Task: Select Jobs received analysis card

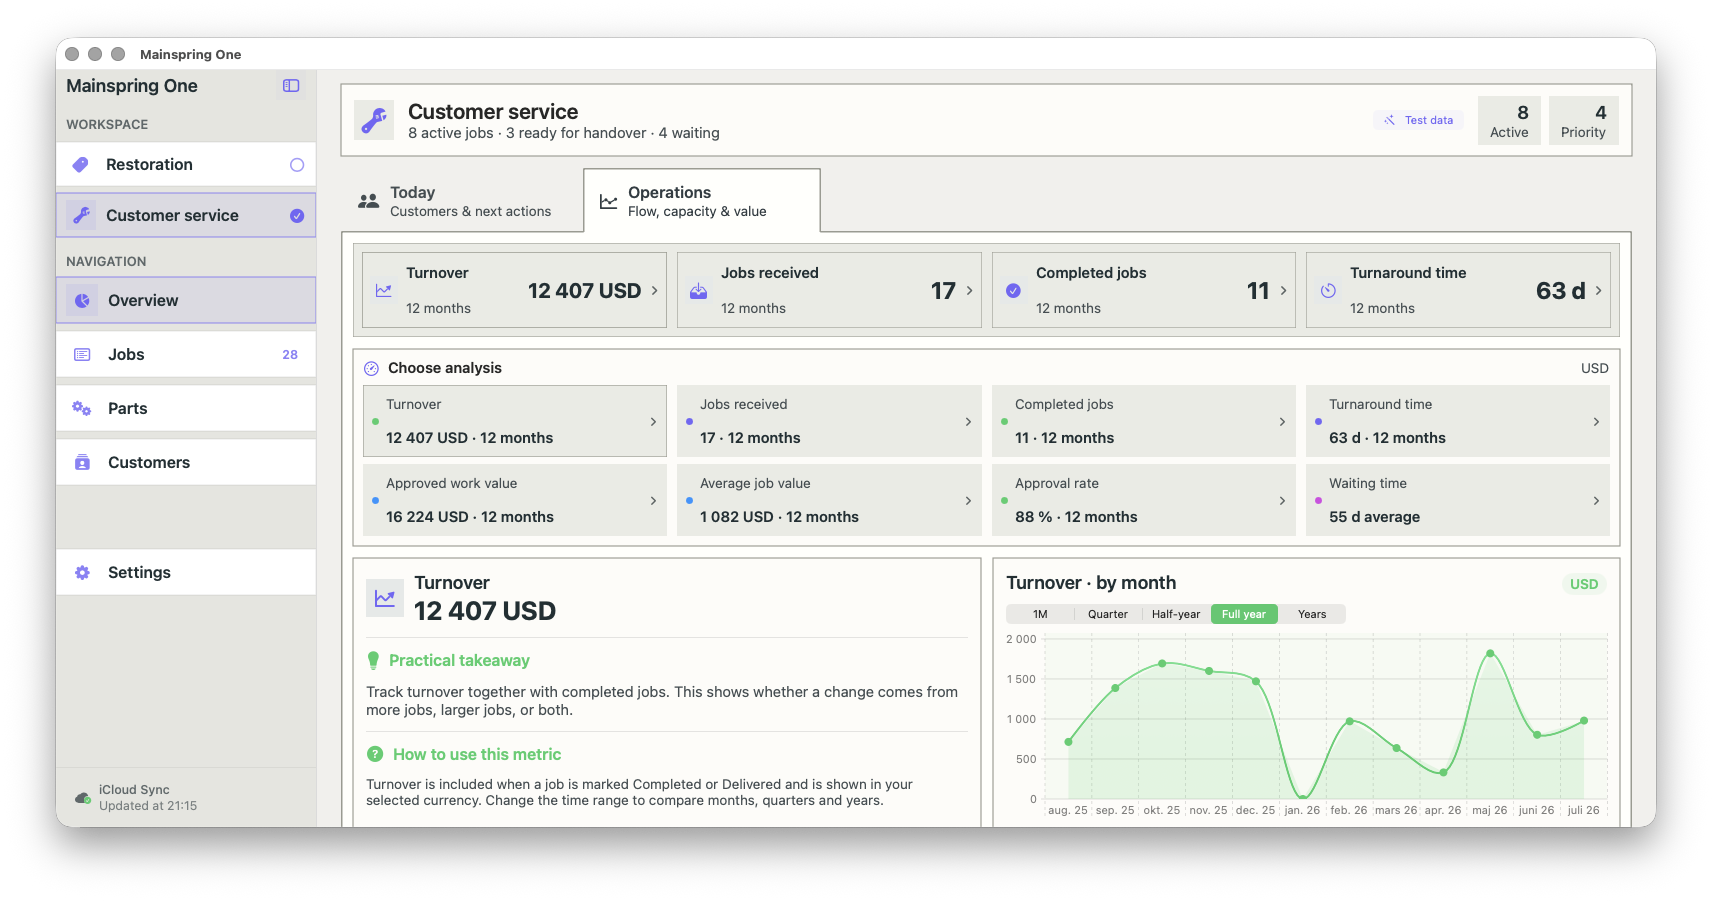Action: pyautogui.click(x=829, y=421)
